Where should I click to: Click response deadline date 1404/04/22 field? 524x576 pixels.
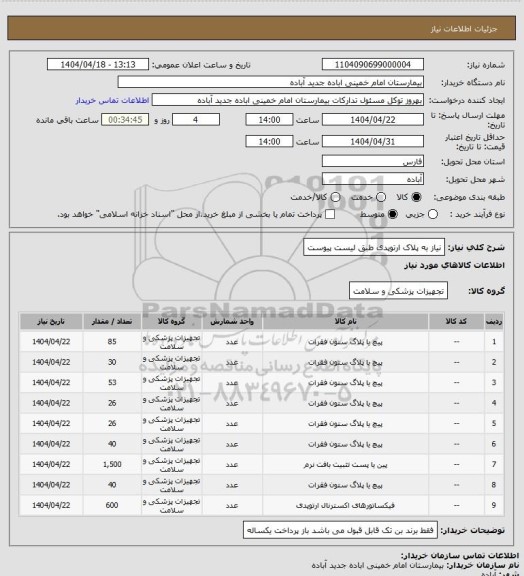click(373, 120)
